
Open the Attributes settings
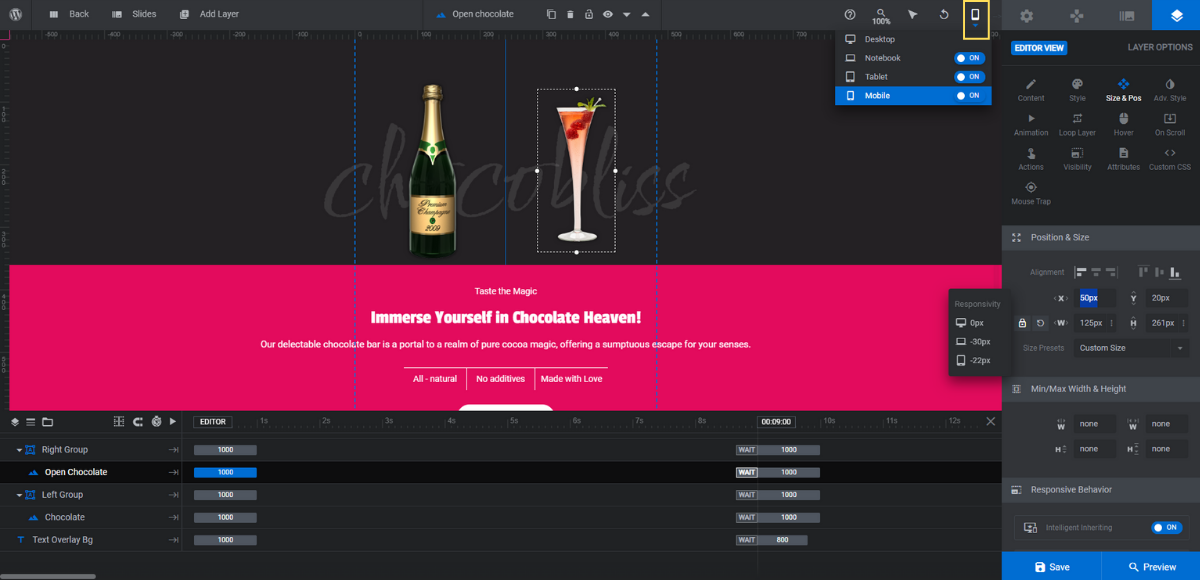point(1123,159)
